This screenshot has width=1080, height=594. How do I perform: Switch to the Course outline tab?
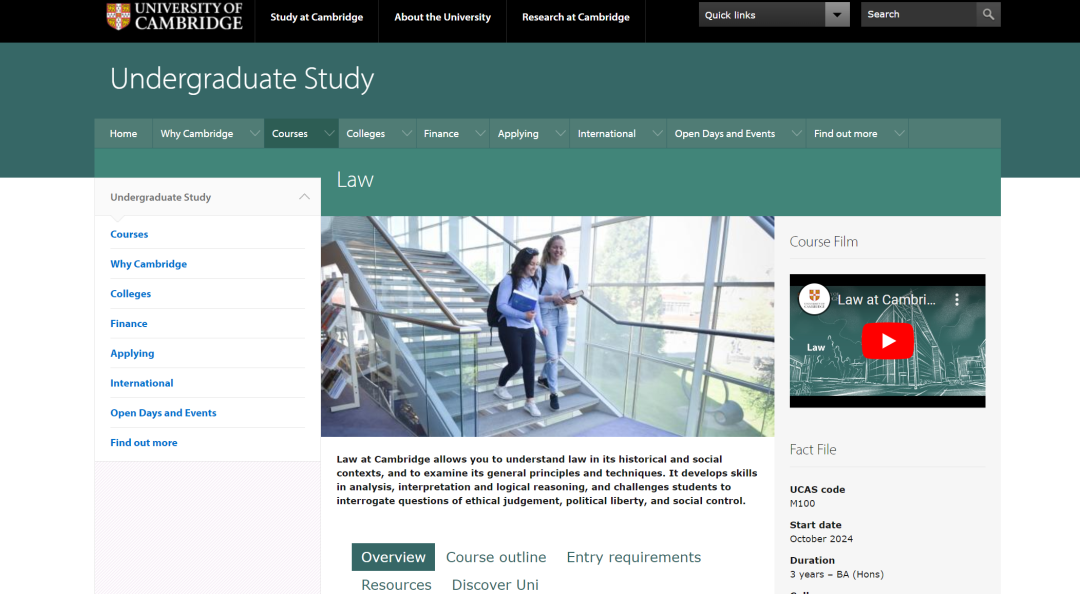click(x=496, y=557)
